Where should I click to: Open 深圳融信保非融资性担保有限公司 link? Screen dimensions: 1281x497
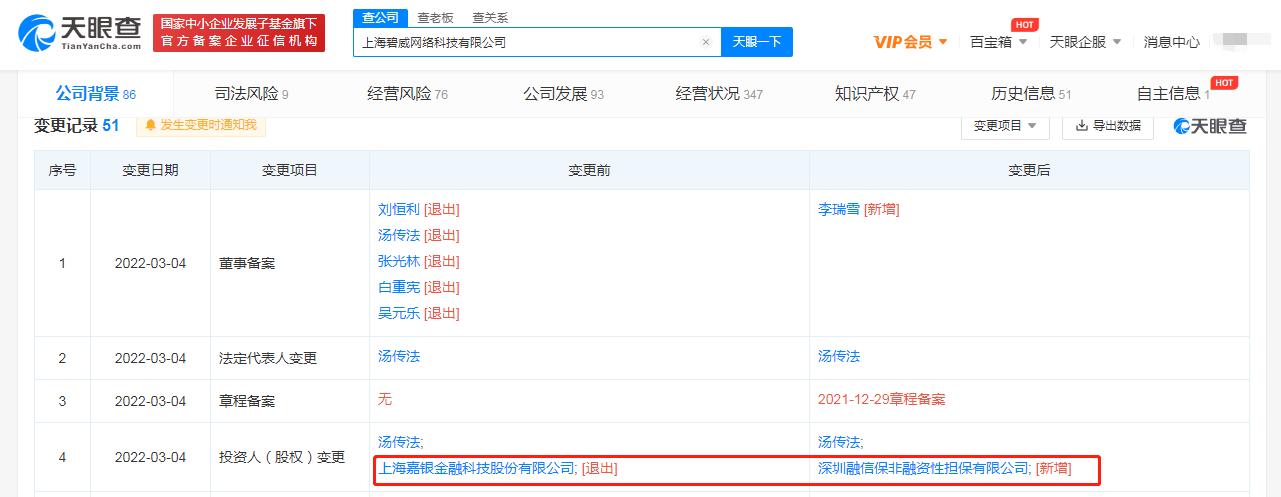point(924,467)
